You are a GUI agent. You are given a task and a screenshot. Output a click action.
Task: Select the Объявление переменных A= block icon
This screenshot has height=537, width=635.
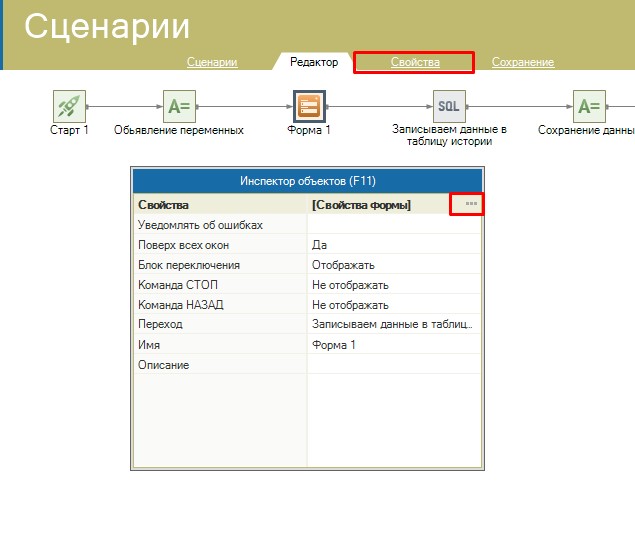[179, 107]
